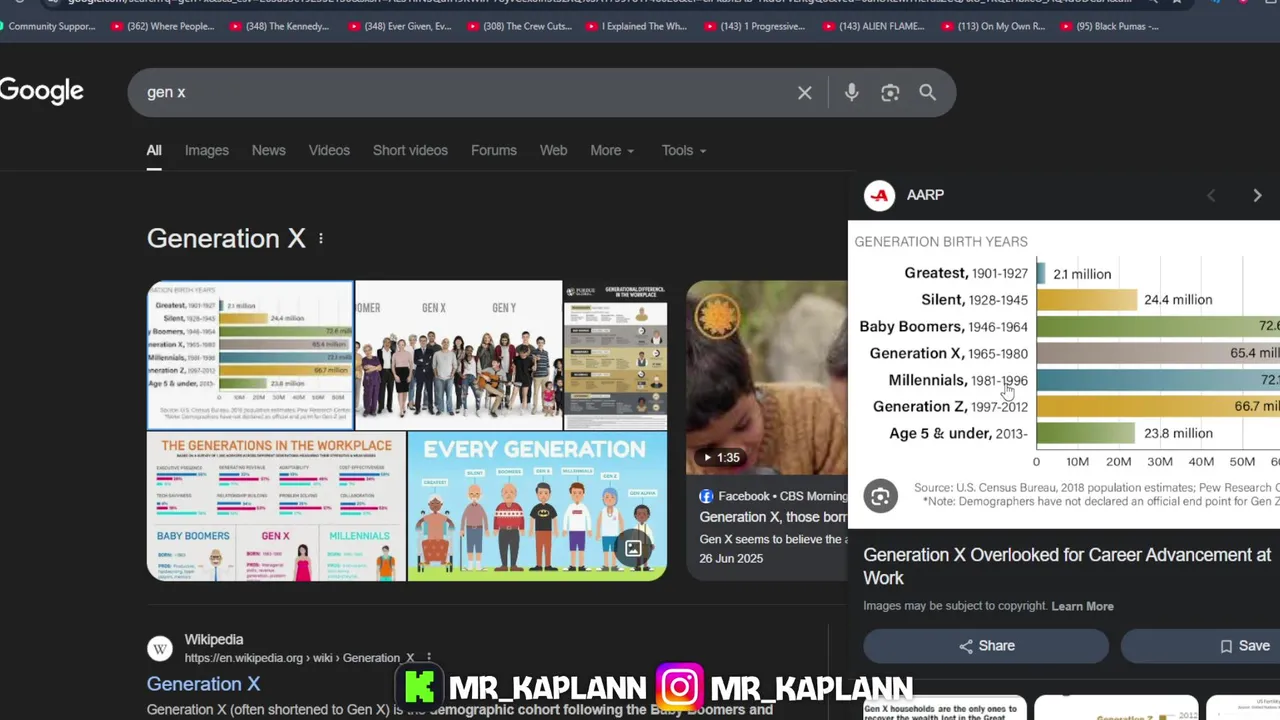Click the Learn More copyright link
1280x720 pixels.
coord(1082,607)
